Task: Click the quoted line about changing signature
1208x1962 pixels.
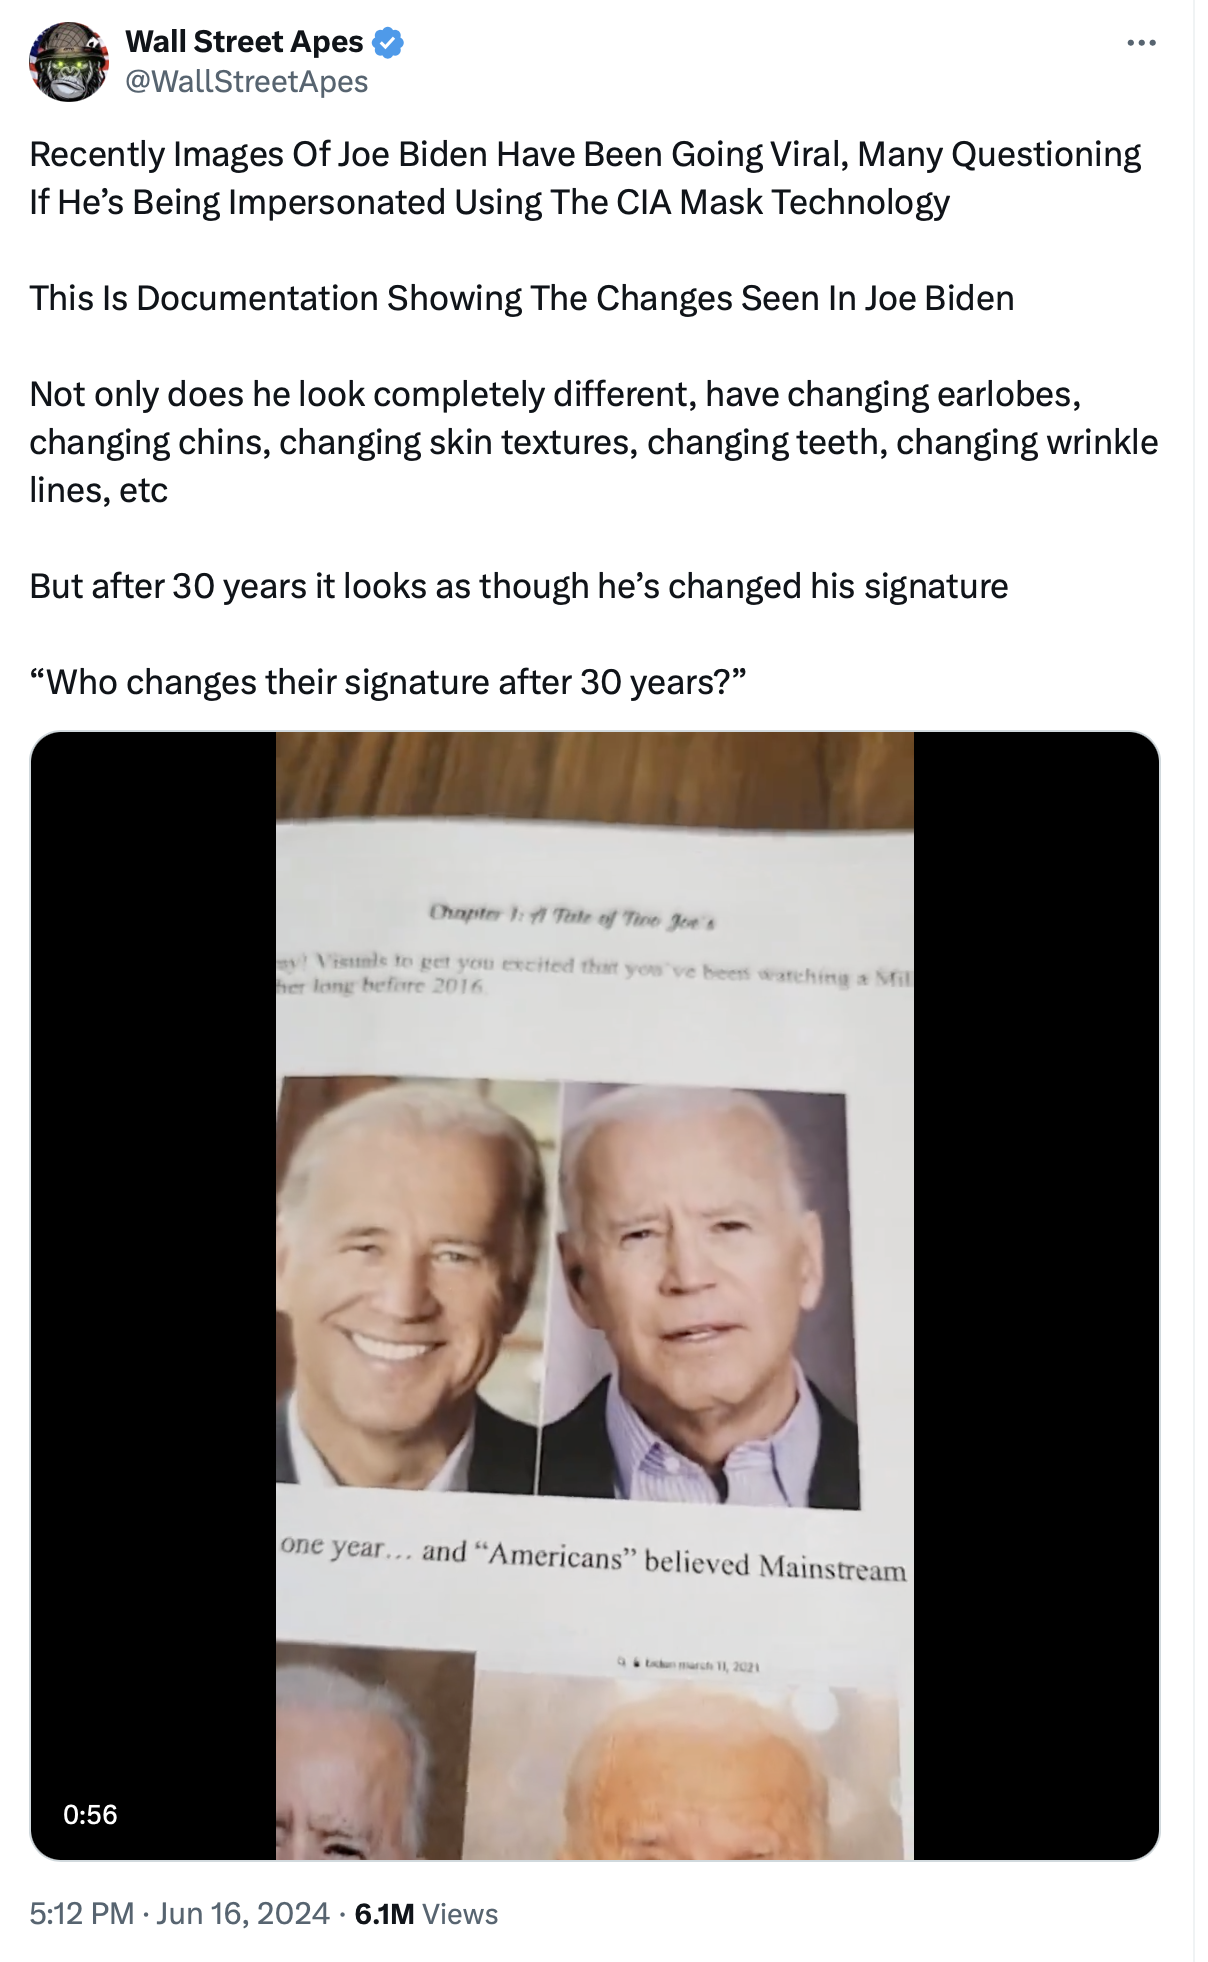Action: pos(388,682)
